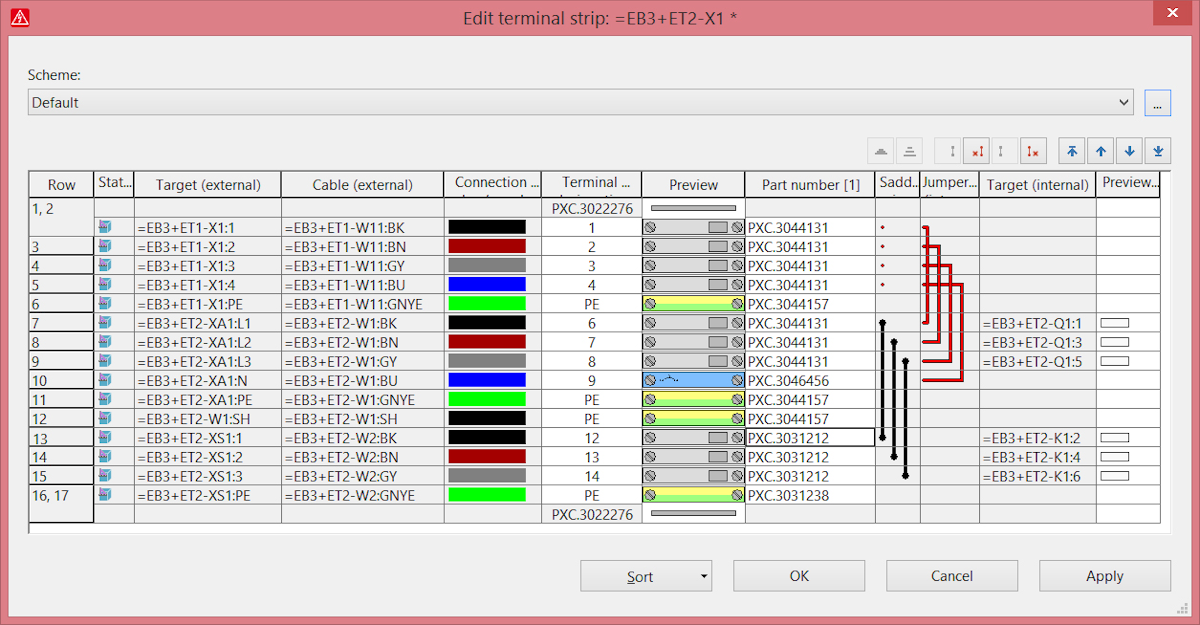Click the move to last position icon
The width and height of the screenshot is (1200, 625).
click(1157, 150)
